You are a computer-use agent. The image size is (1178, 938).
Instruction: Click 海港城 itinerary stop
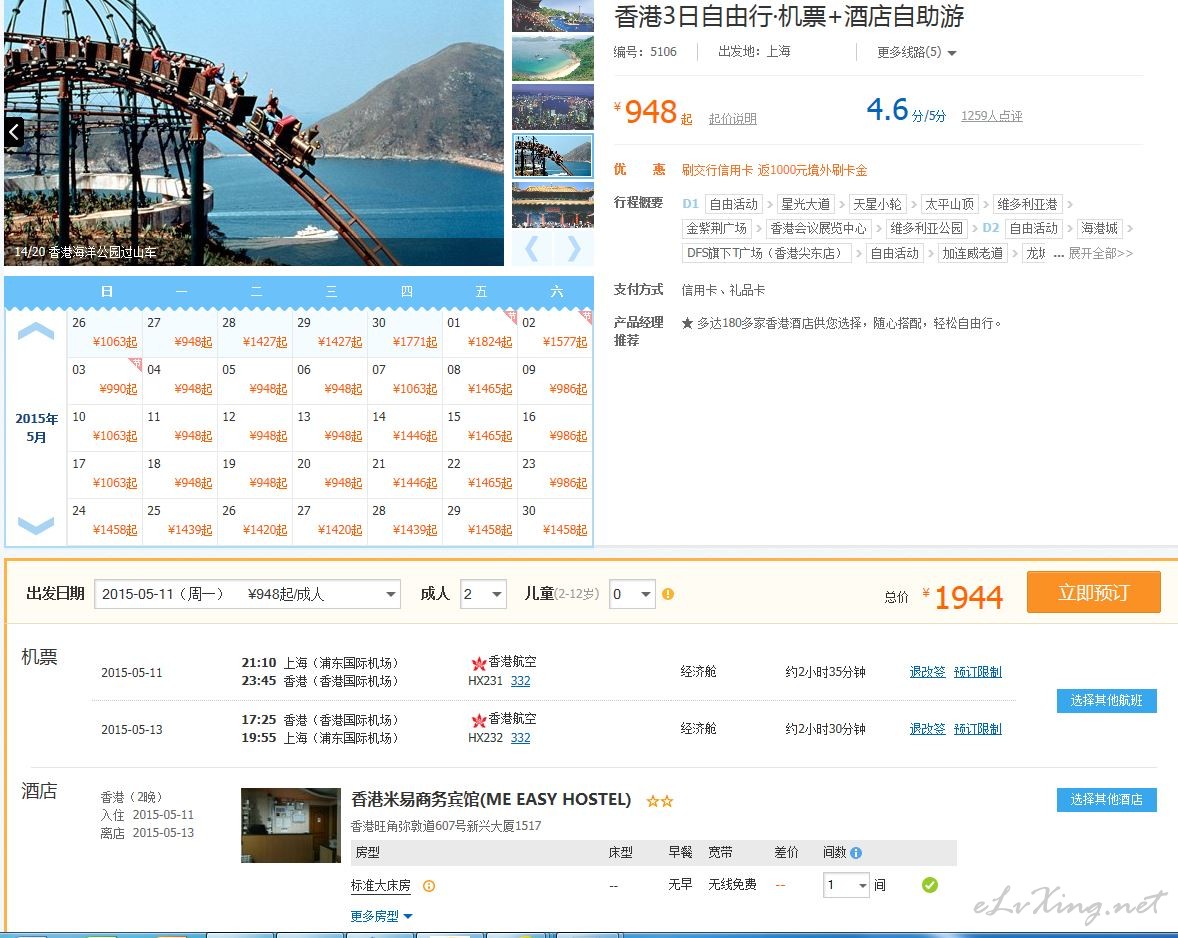[x=1099, y=228]
